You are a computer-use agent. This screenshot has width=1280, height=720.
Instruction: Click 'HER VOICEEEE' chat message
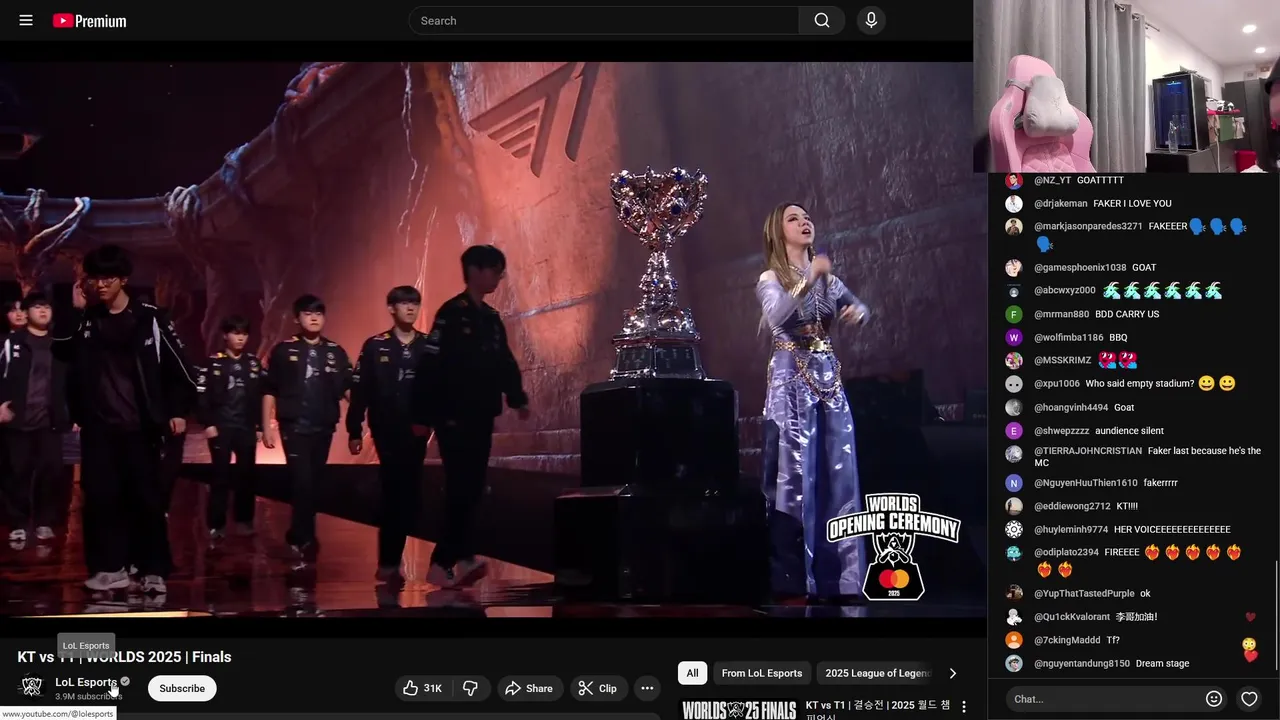point(1172,530)
